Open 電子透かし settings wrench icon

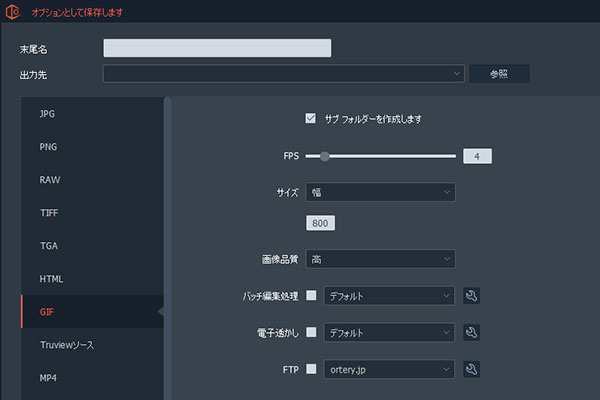473,332
